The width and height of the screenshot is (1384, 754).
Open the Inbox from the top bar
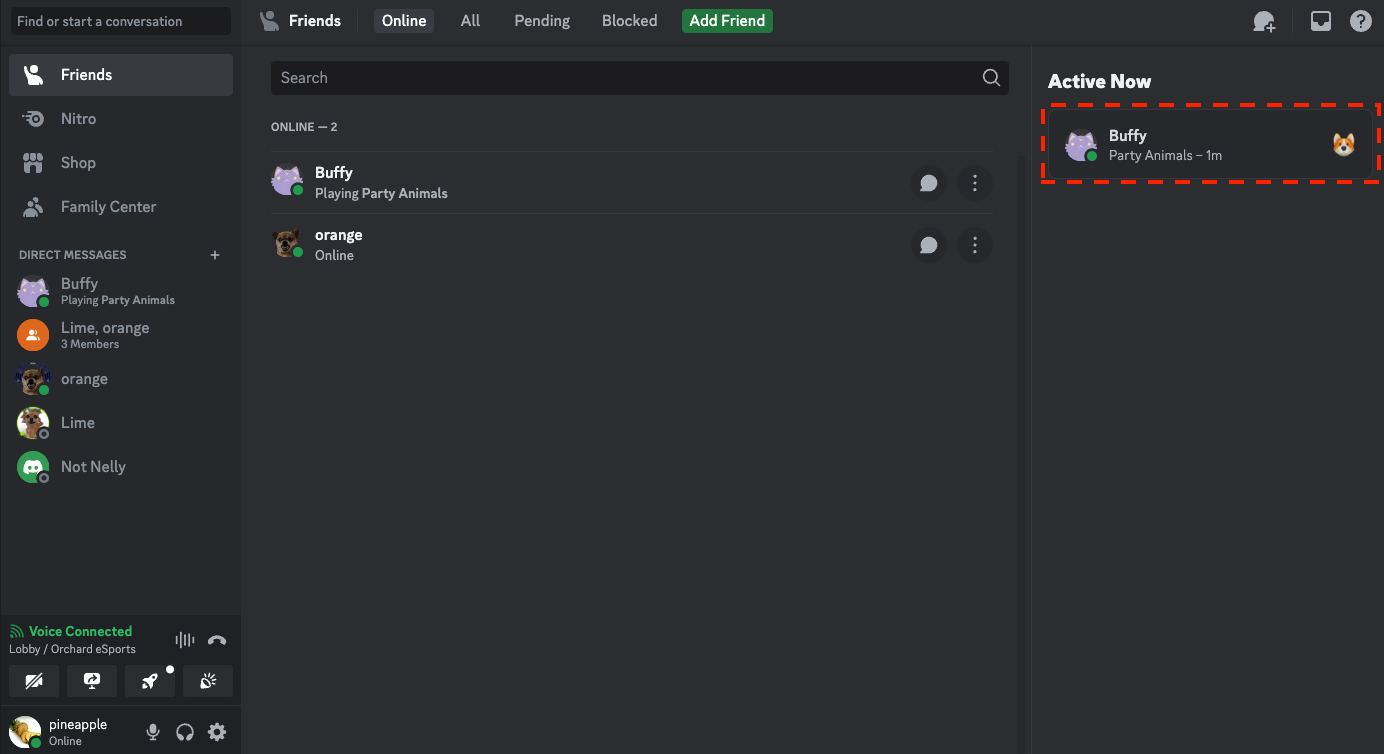[x=1320, y=20]
